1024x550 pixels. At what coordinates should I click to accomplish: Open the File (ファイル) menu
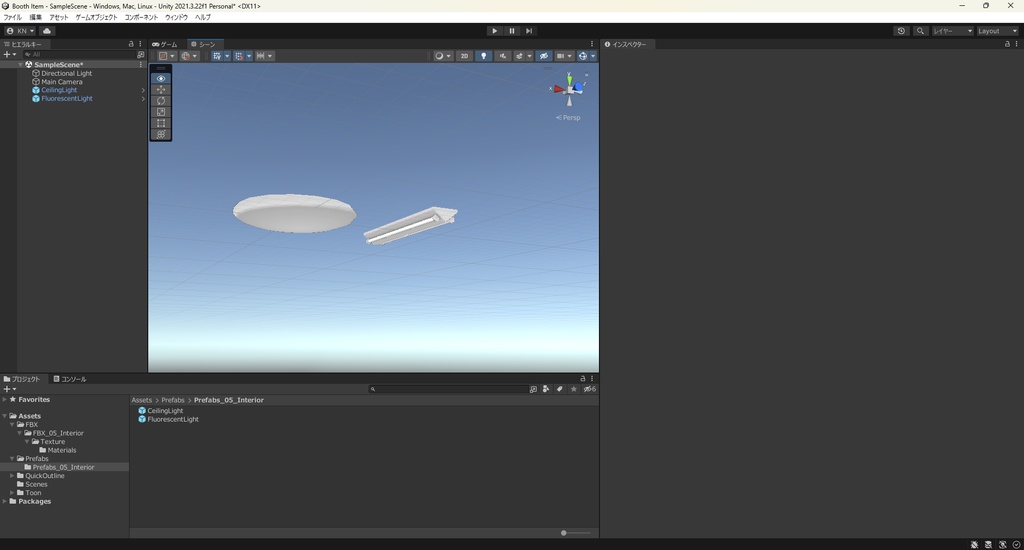12,17
